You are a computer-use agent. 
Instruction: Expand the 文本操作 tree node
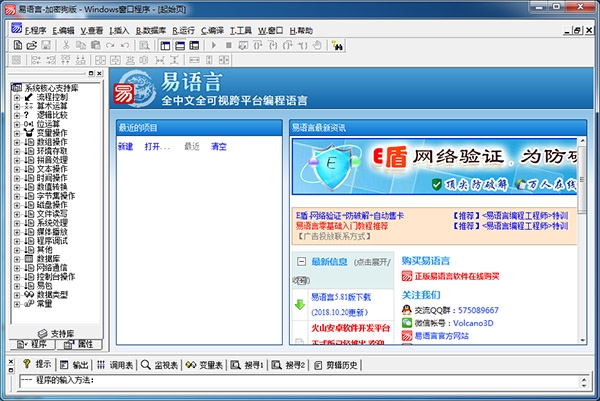(x=17, y=169)
